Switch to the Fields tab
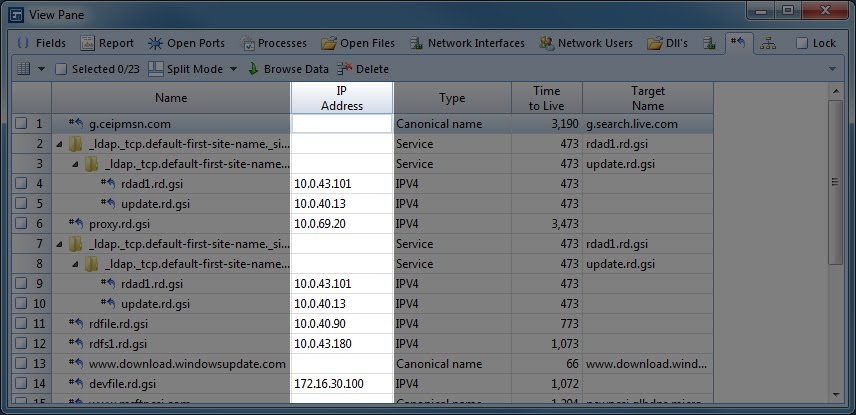Viewport: 856px width, 415px height. click(41, 43)
